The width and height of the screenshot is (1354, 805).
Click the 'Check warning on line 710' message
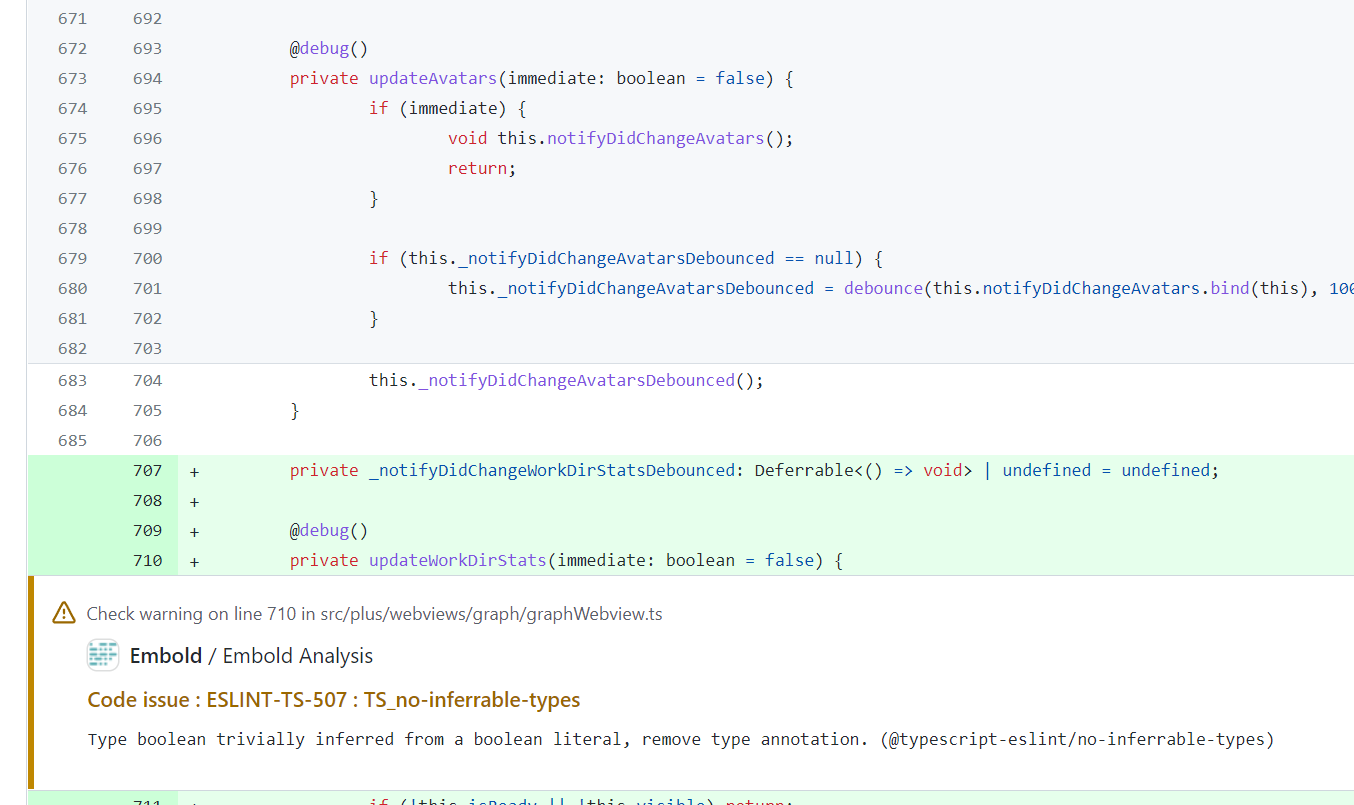374,613
